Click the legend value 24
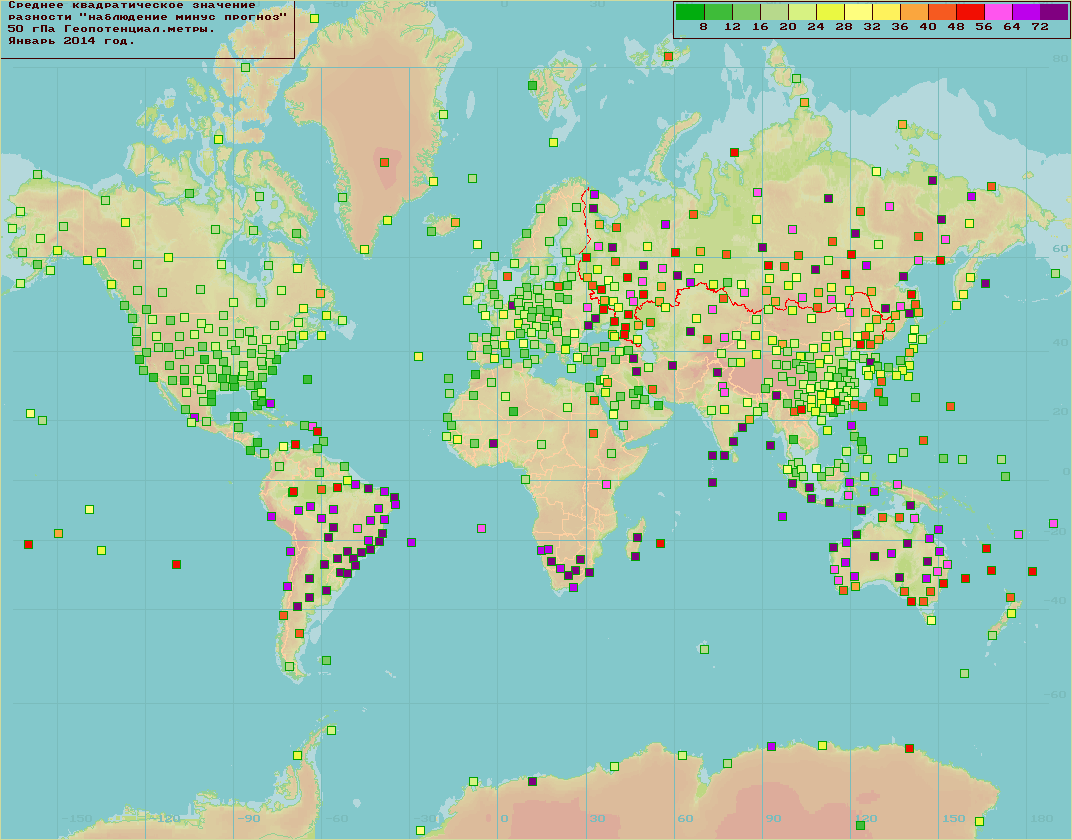This screenshot has height=840, width=1072. pyautogui.click(x=816, y=27)
